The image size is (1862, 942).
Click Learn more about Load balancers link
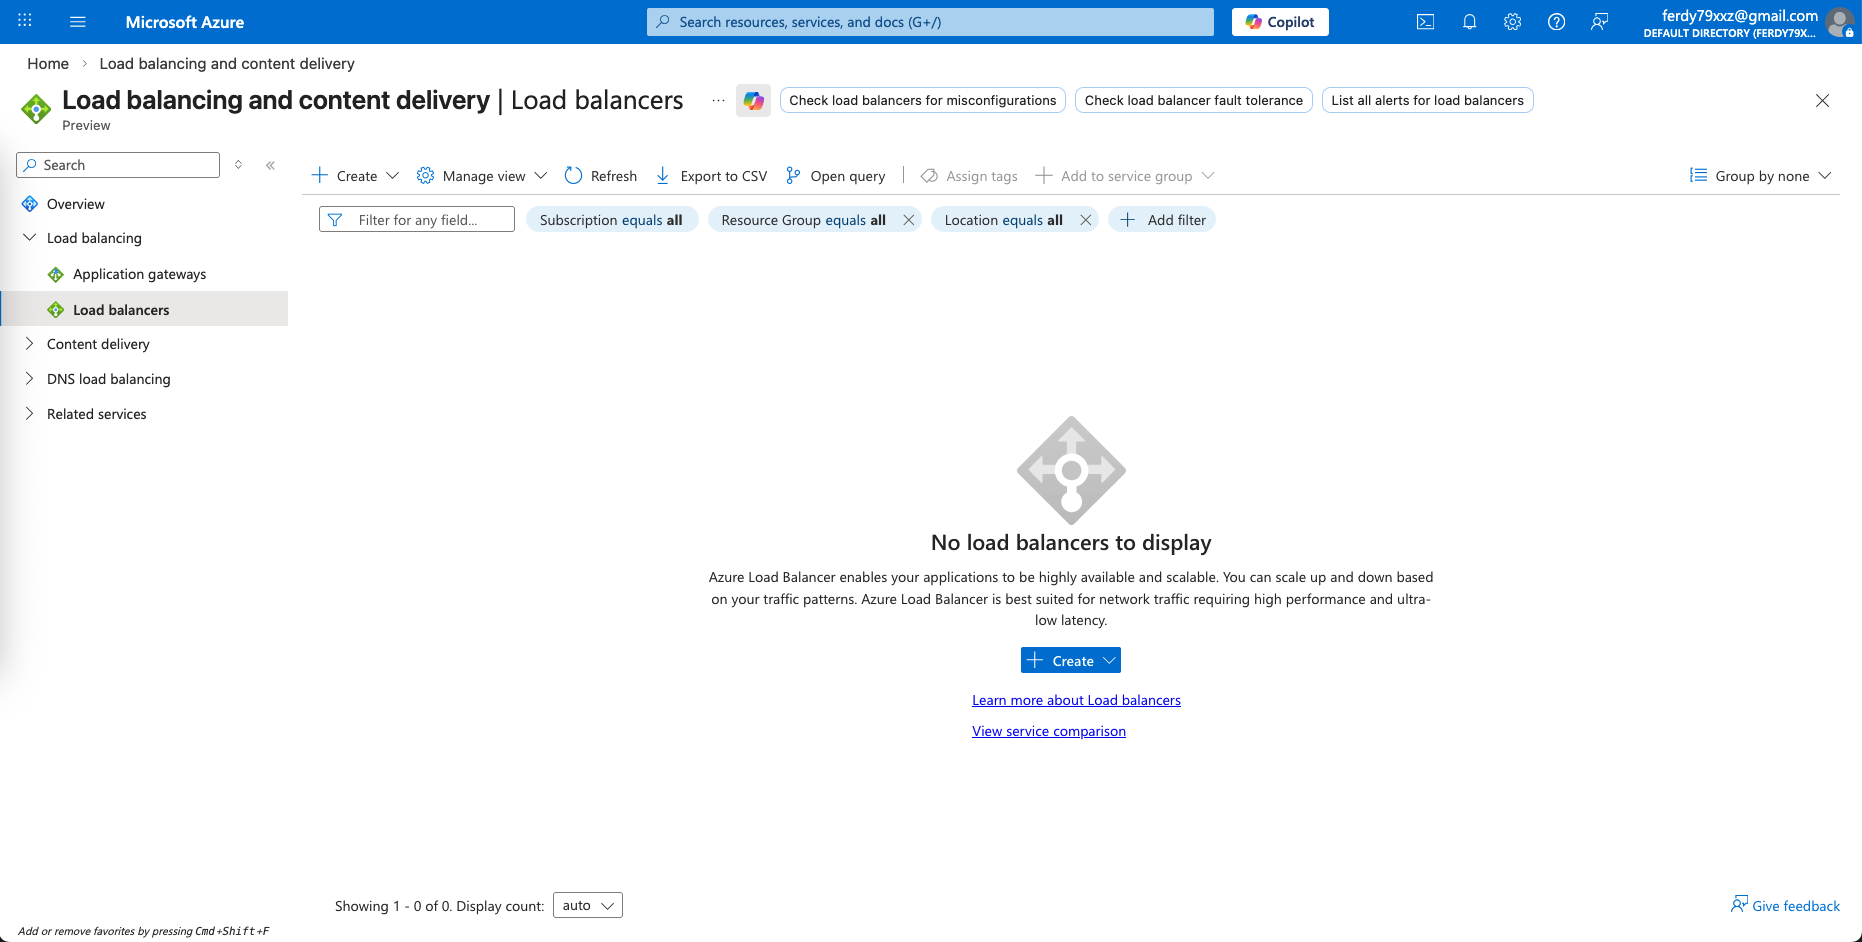click(1076, 700)
